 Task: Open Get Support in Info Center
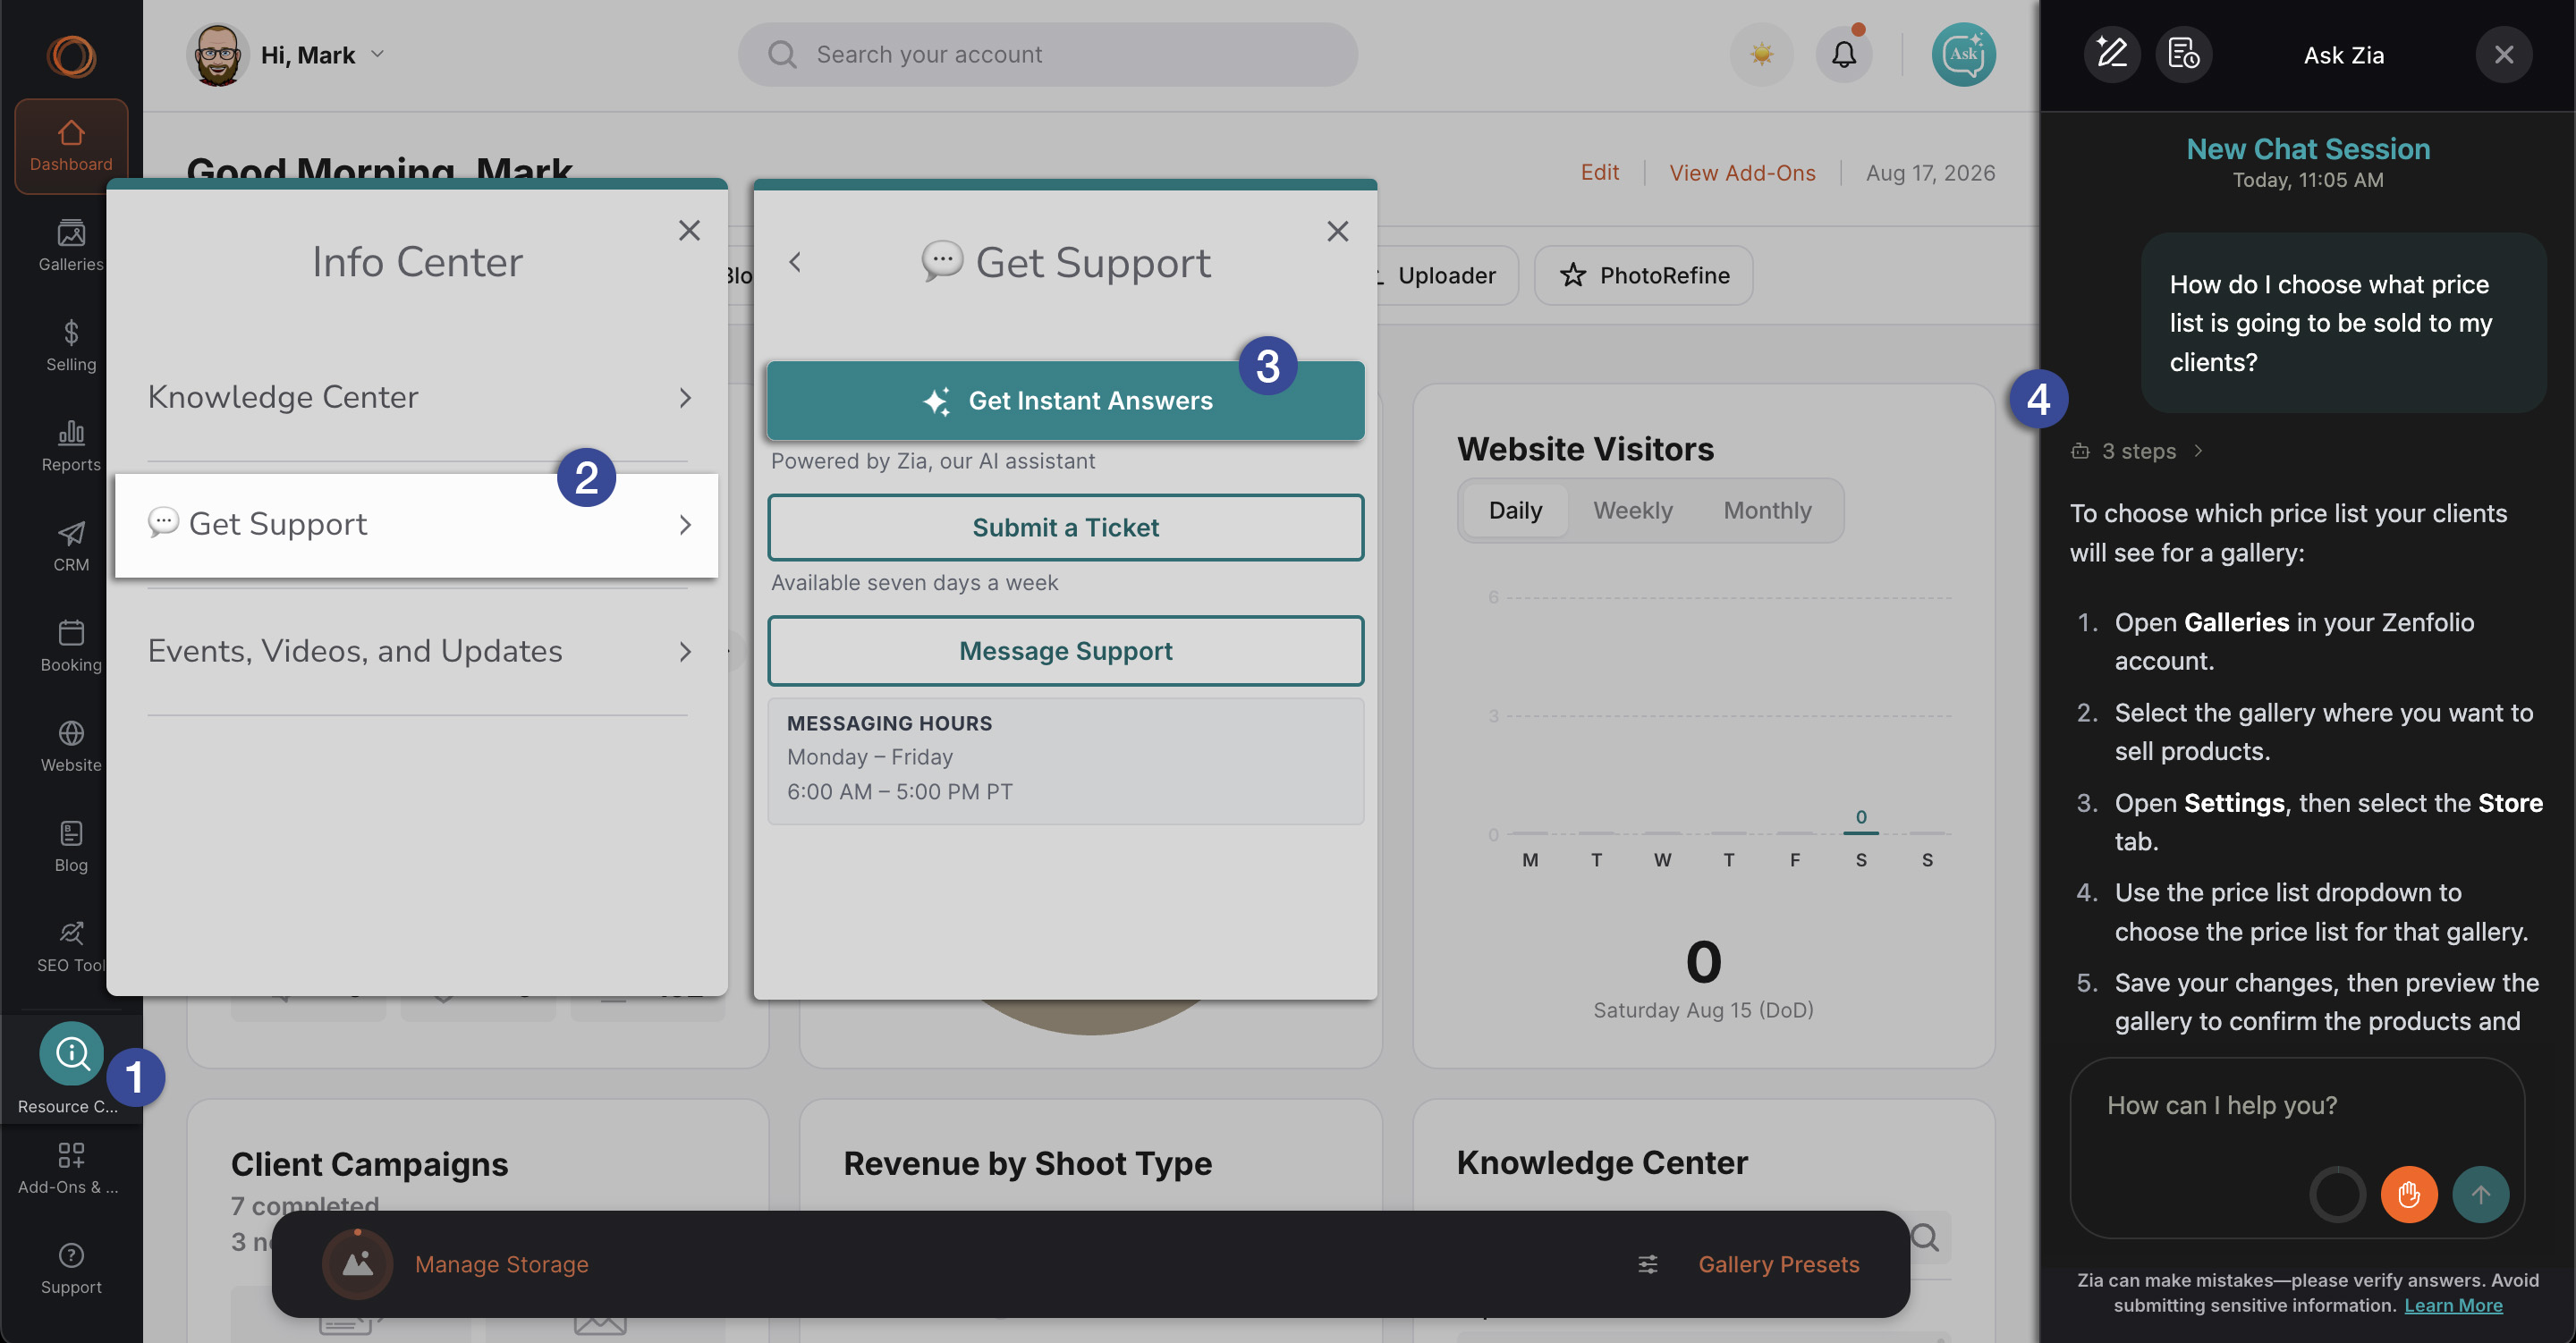(x=417, y=524)
